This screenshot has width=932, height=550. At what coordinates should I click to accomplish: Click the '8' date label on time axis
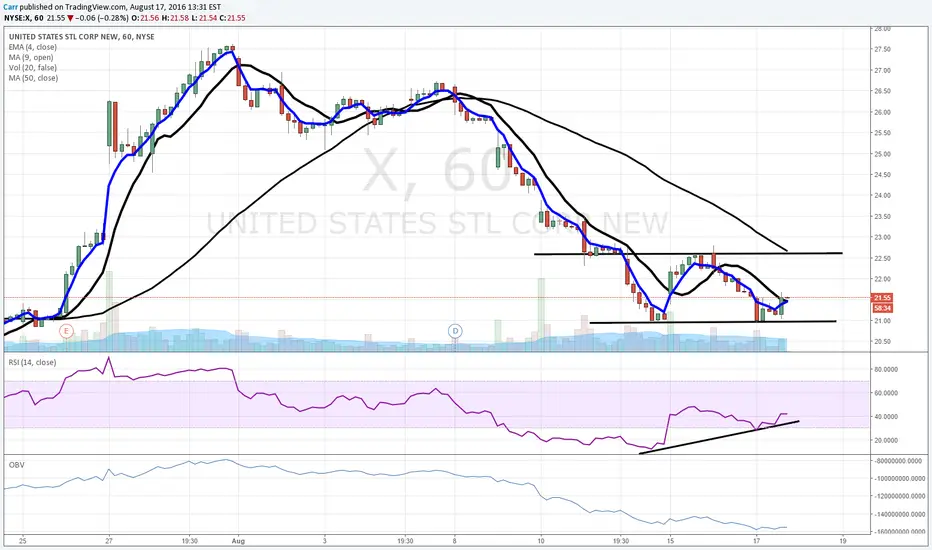(454, 541)
